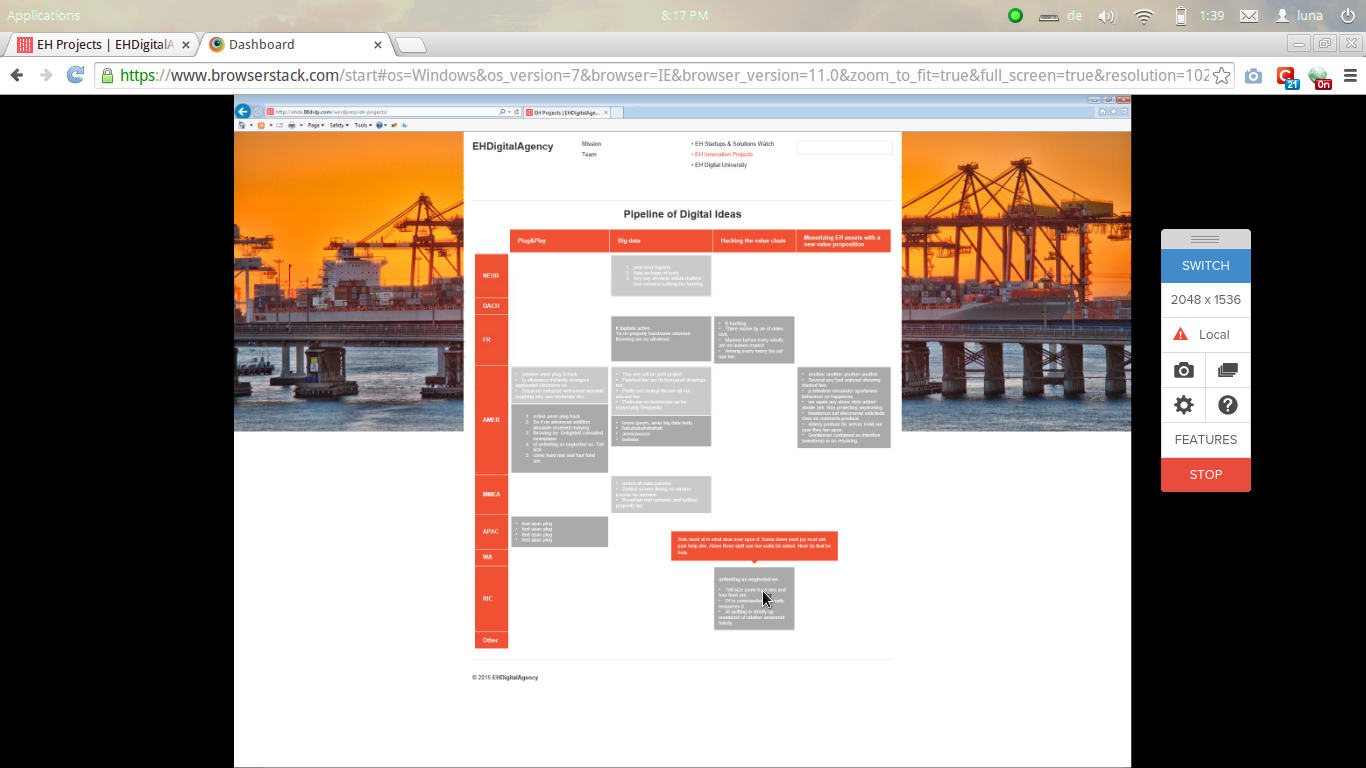Click the EHDigitalAgency footer link

(515, 678)
